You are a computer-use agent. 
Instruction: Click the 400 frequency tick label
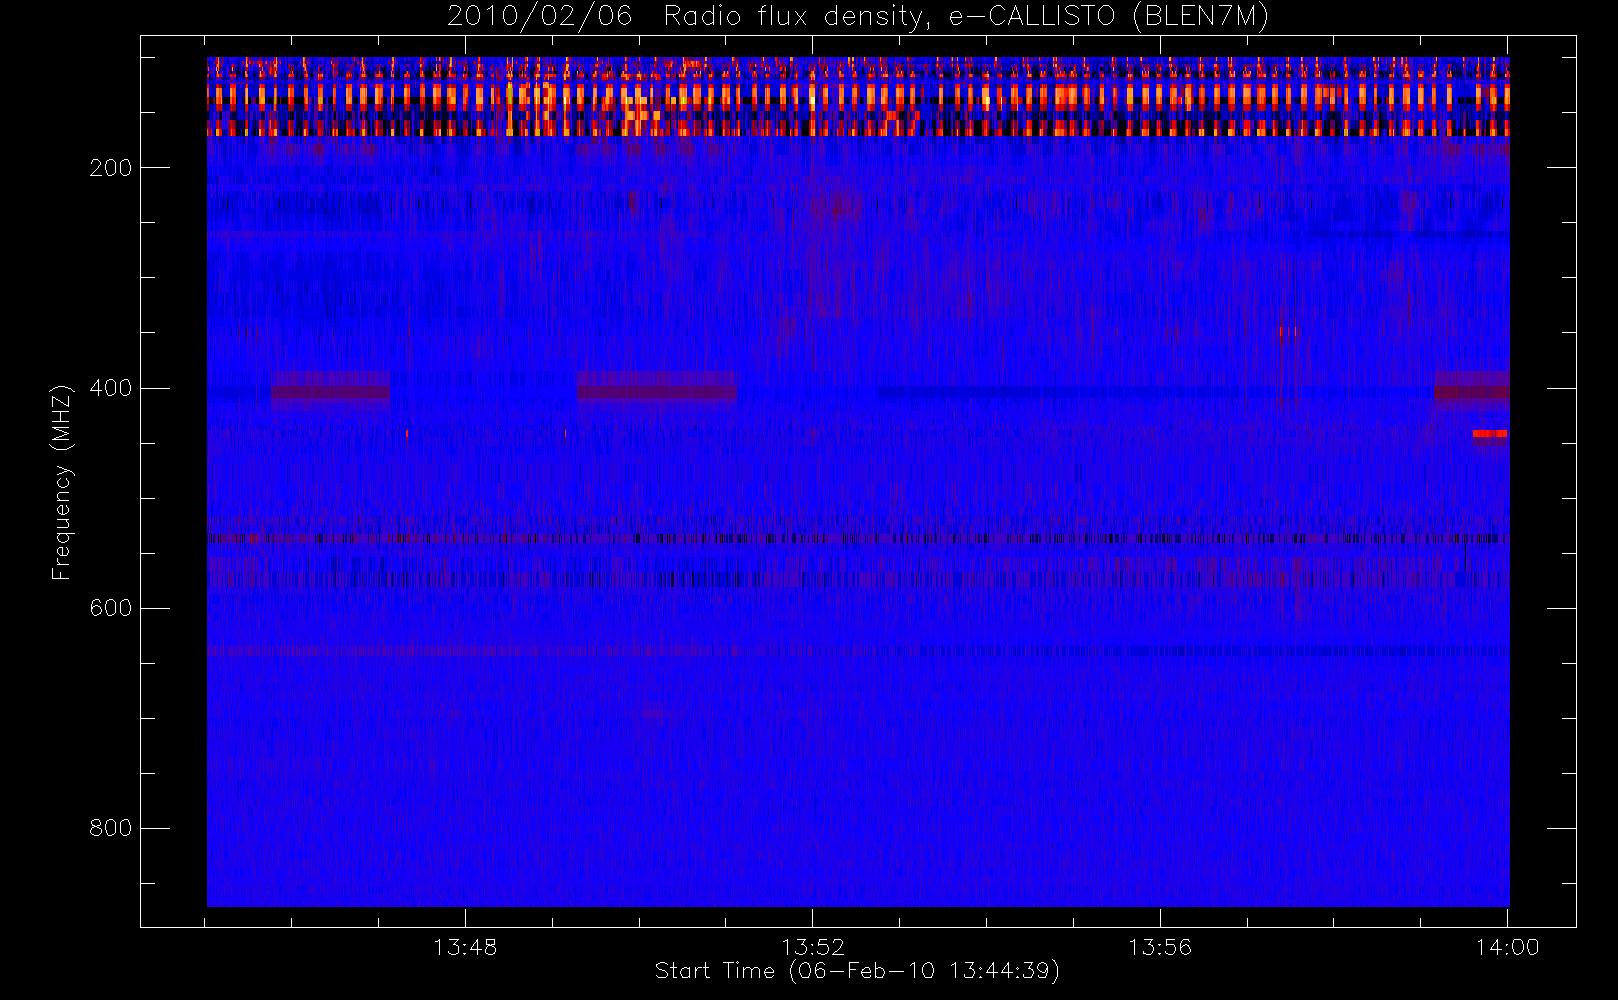tap(111, 388)
